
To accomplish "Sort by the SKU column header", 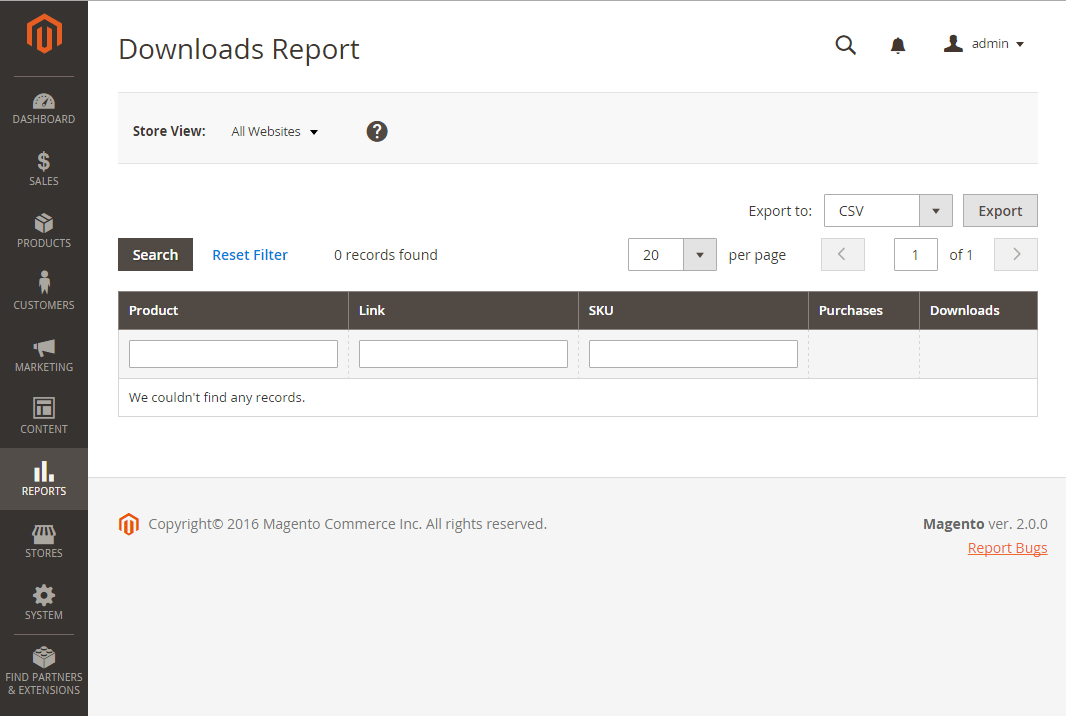I will coord(602,310).
